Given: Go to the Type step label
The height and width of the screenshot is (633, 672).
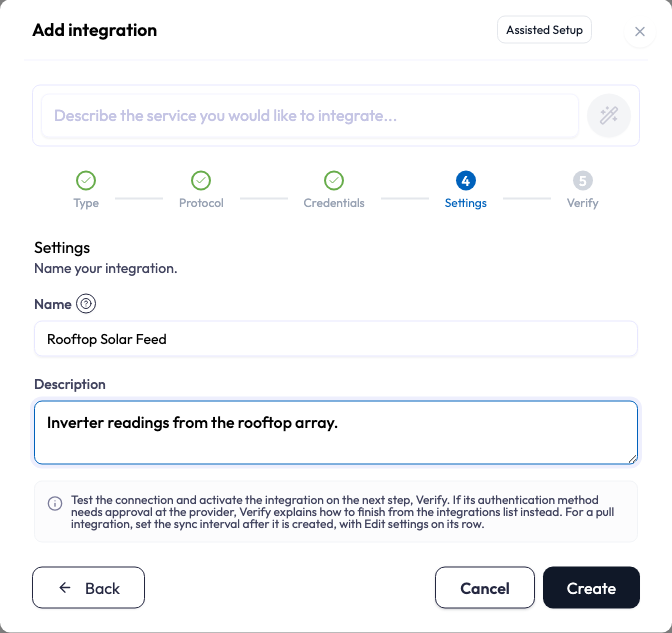Looking at the screenshot, I should (86, 203).
